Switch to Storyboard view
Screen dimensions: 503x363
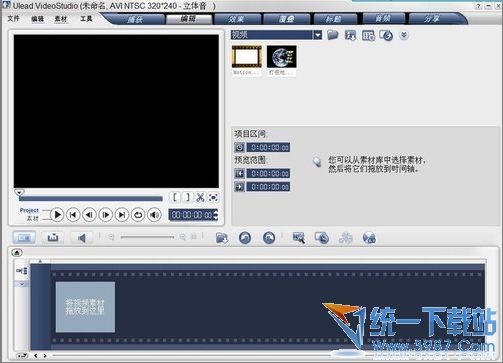[x=24, y=238]
